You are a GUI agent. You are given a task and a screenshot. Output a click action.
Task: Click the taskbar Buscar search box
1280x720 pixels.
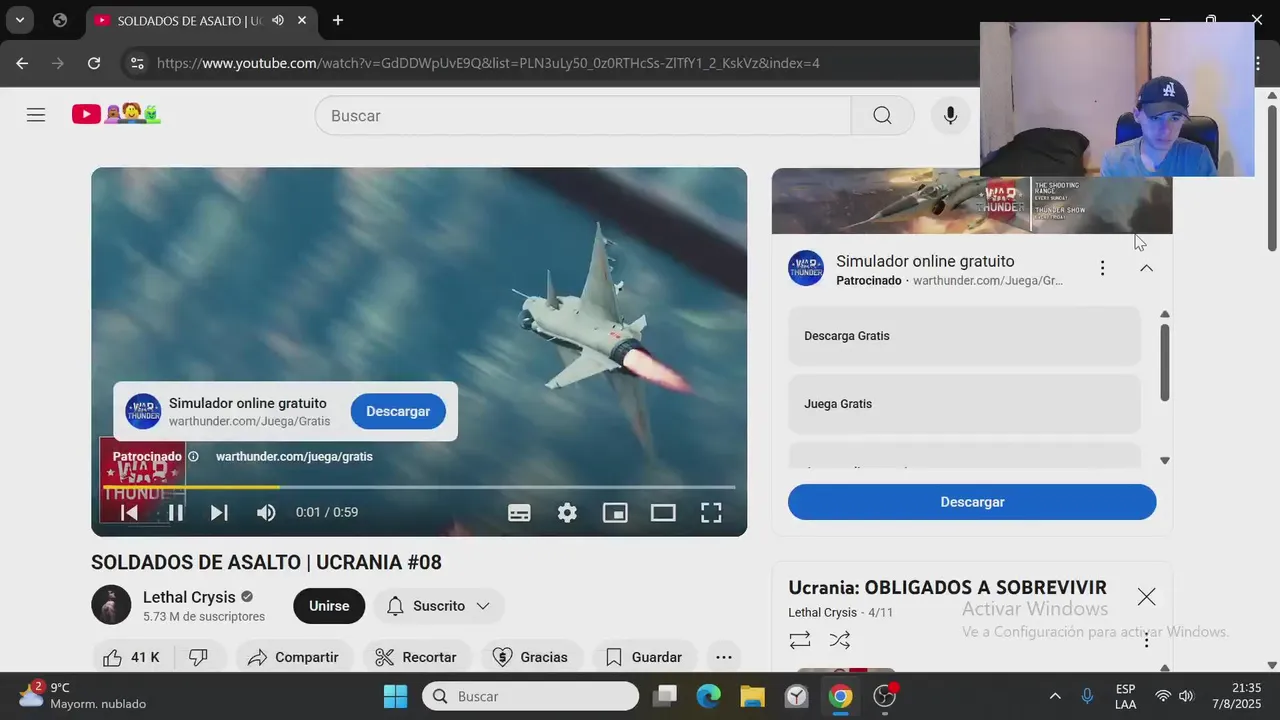point(530,696)
